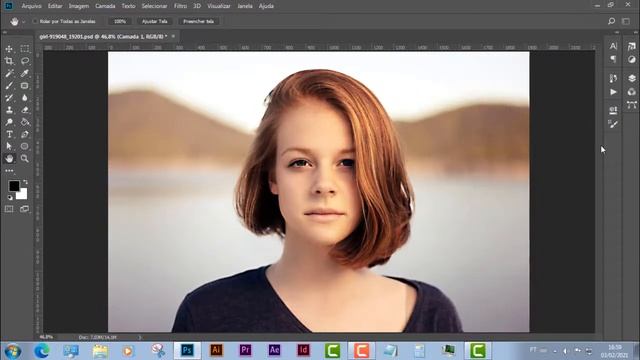Select the Pen tool
The width and height of the screenshot is (640, 360).
(24, 134)
